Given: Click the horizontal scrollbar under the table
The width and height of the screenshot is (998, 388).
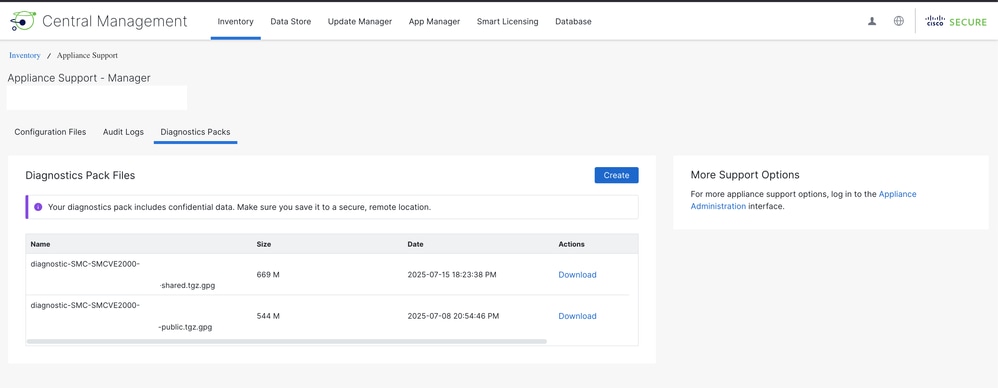Looking at the screenshot, I should tap(286, 342).
